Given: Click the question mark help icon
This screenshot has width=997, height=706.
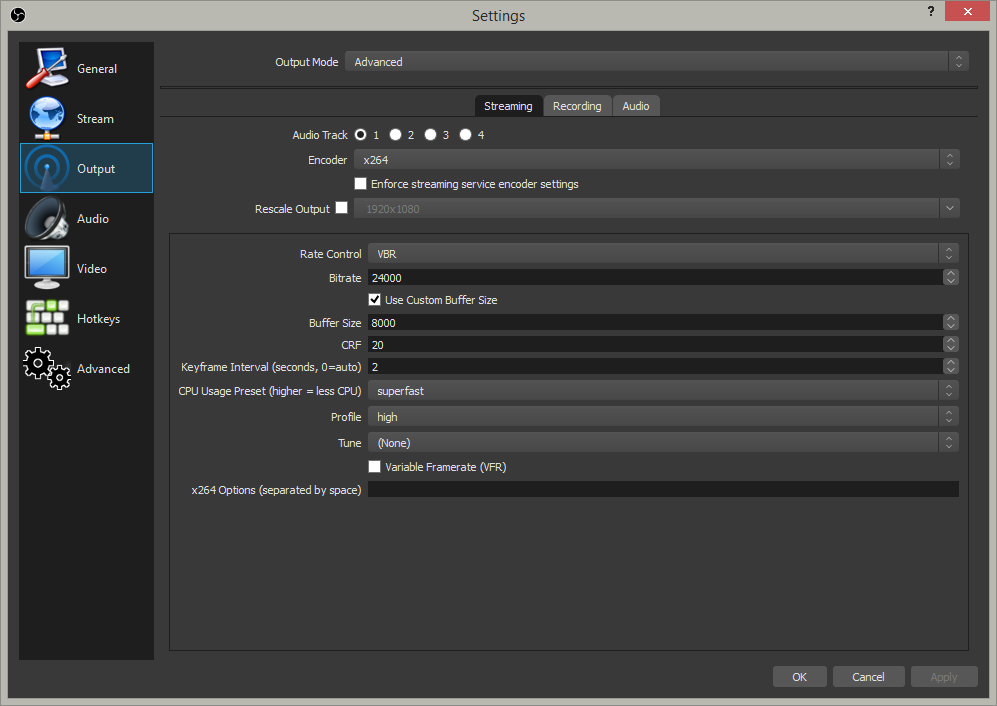Looking at the screenshot, I should click(x=931, y=11).
